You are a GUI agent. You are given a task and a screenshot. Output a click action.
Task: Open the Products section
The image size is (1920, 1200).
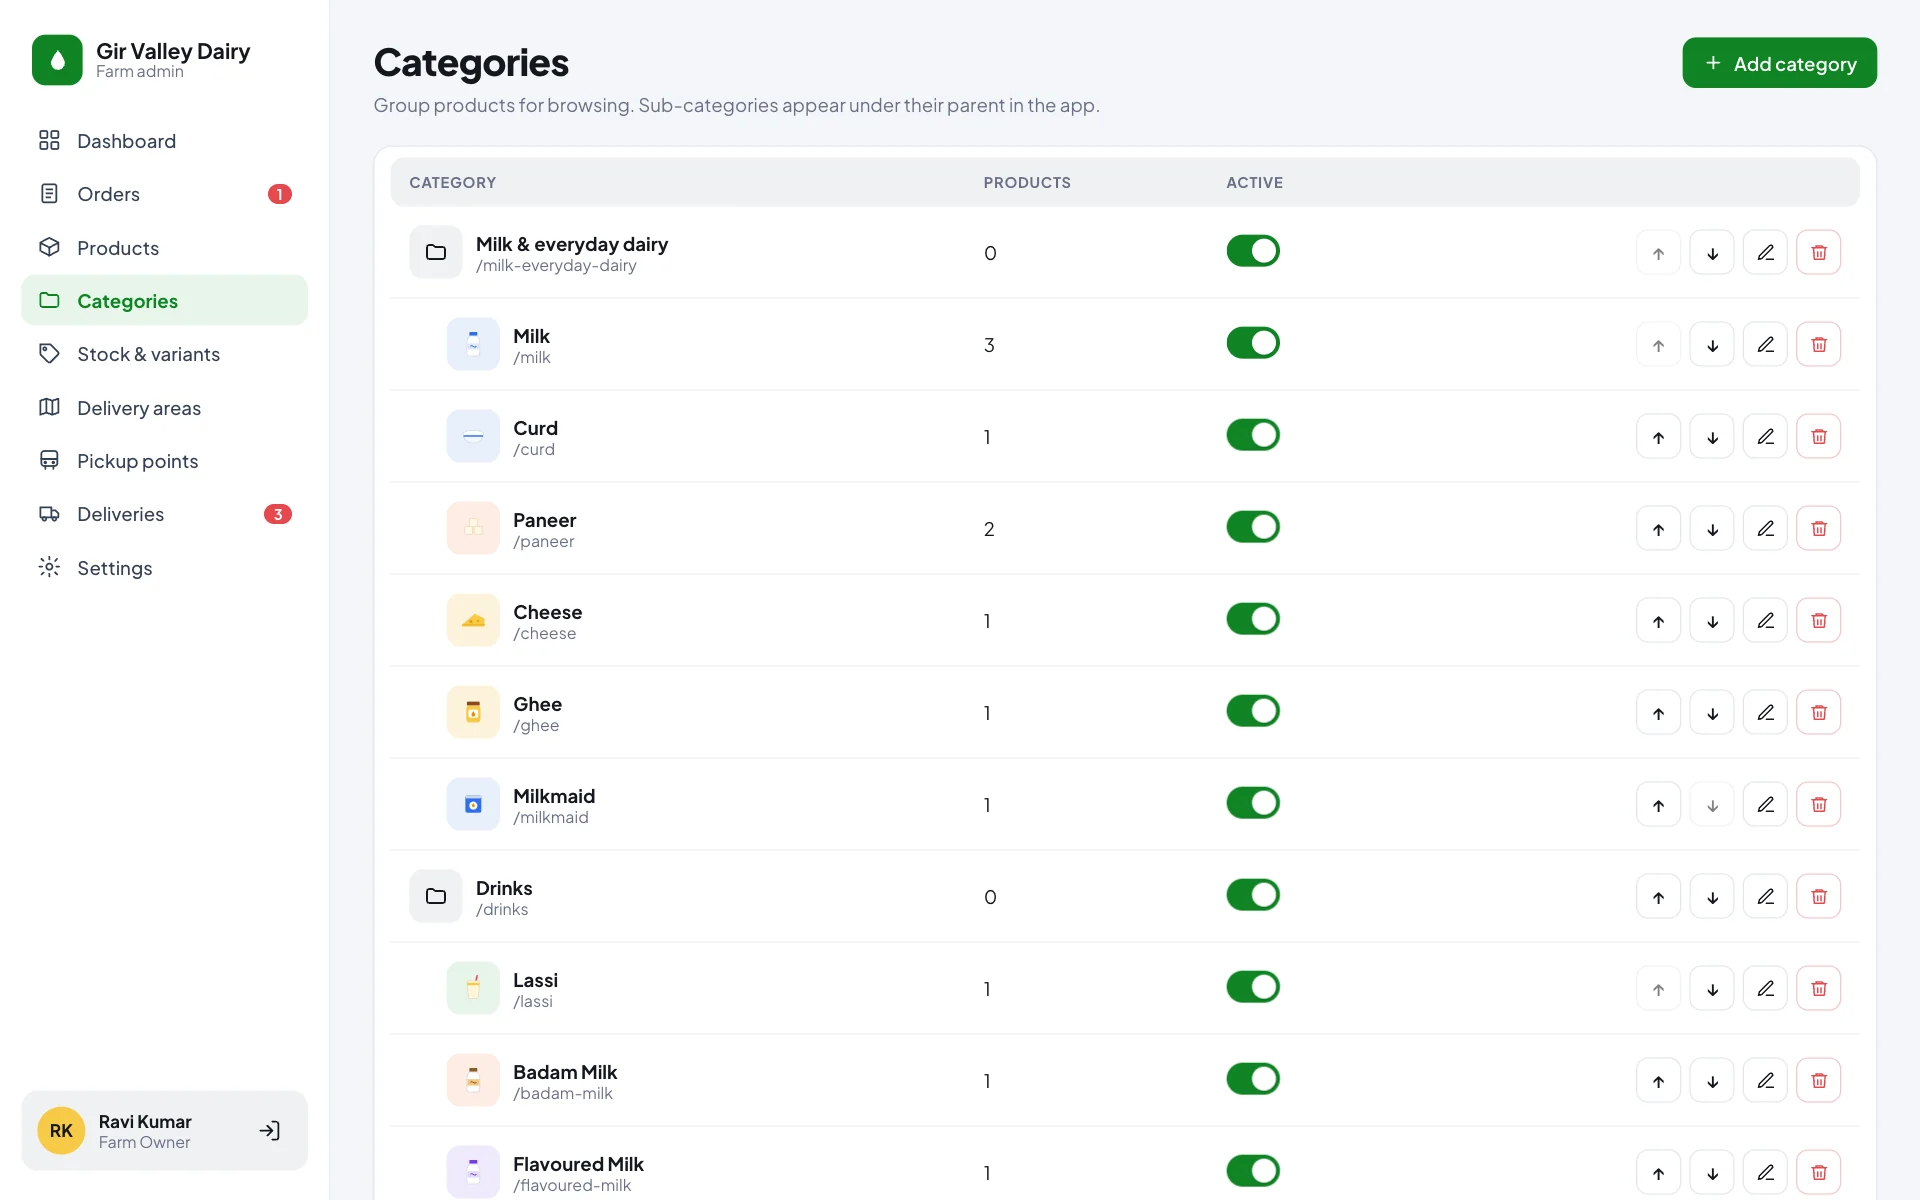coord(165,248)
